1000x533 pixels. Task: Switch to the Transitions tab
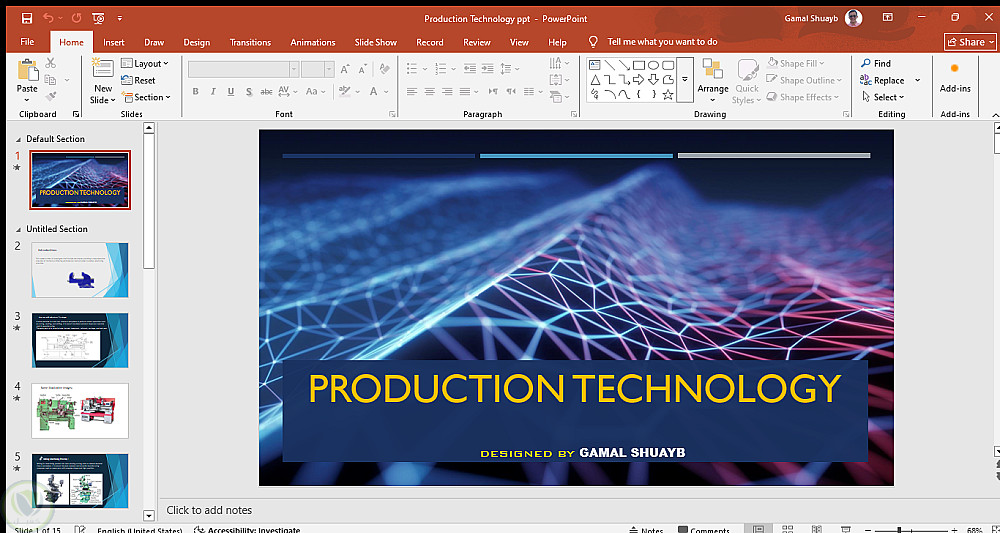250,42
